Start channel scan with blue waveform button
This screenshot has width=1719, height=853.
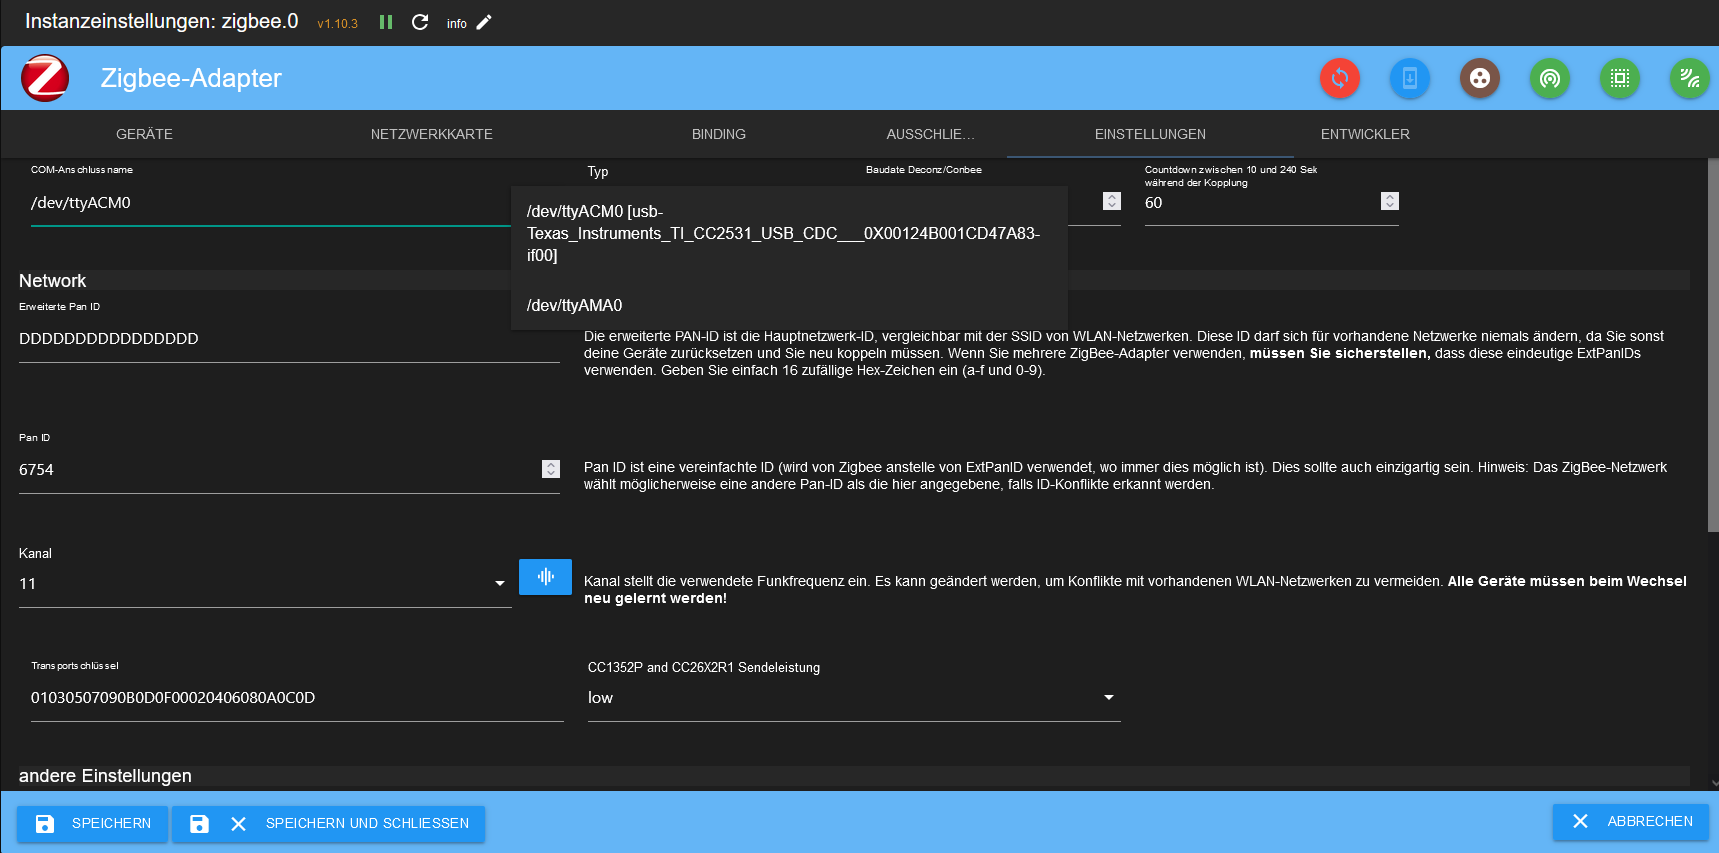click(545, 577)
